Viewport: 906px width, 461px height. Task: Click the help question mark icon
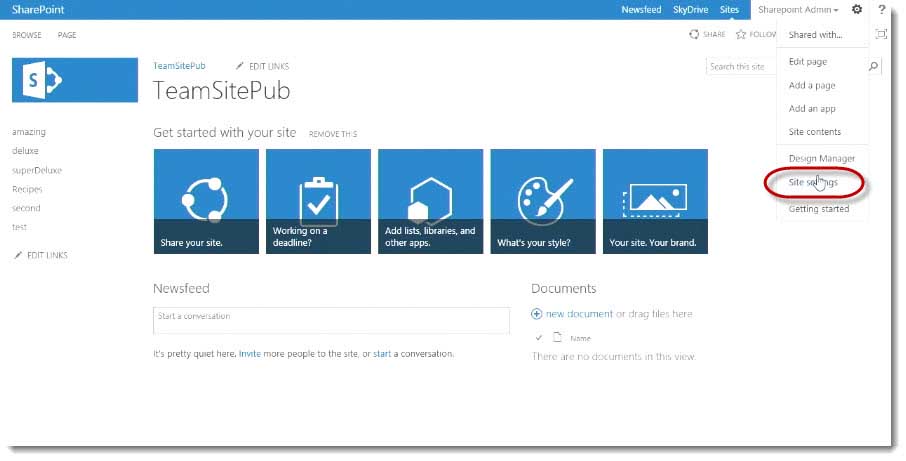882,9
